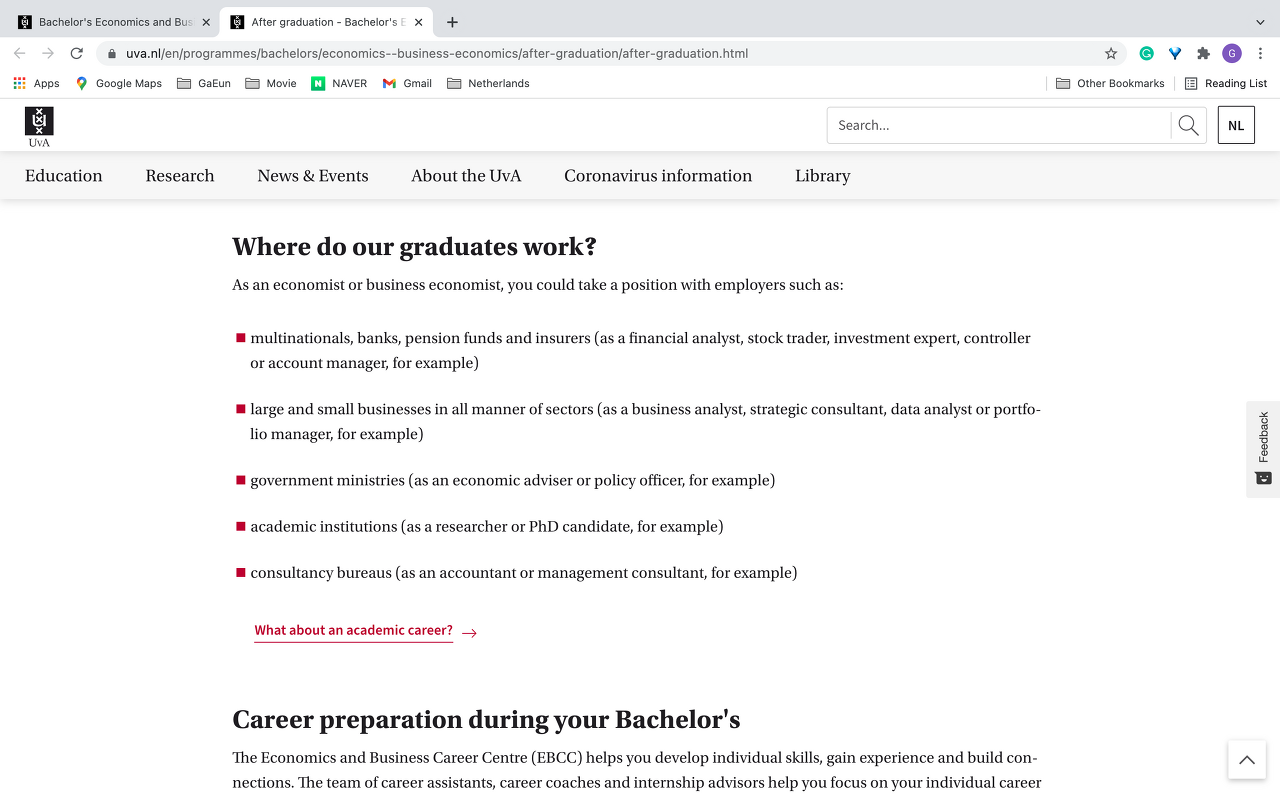Focus the Search input field
Viewport: 1280px width, 800px height.
point(998,125)
